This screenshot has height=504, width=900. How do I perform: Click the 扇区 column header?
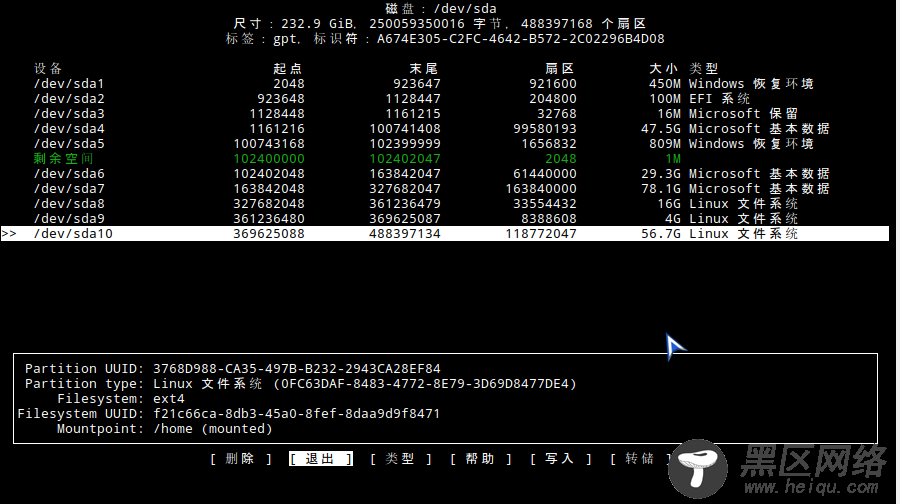click(560, 69)
